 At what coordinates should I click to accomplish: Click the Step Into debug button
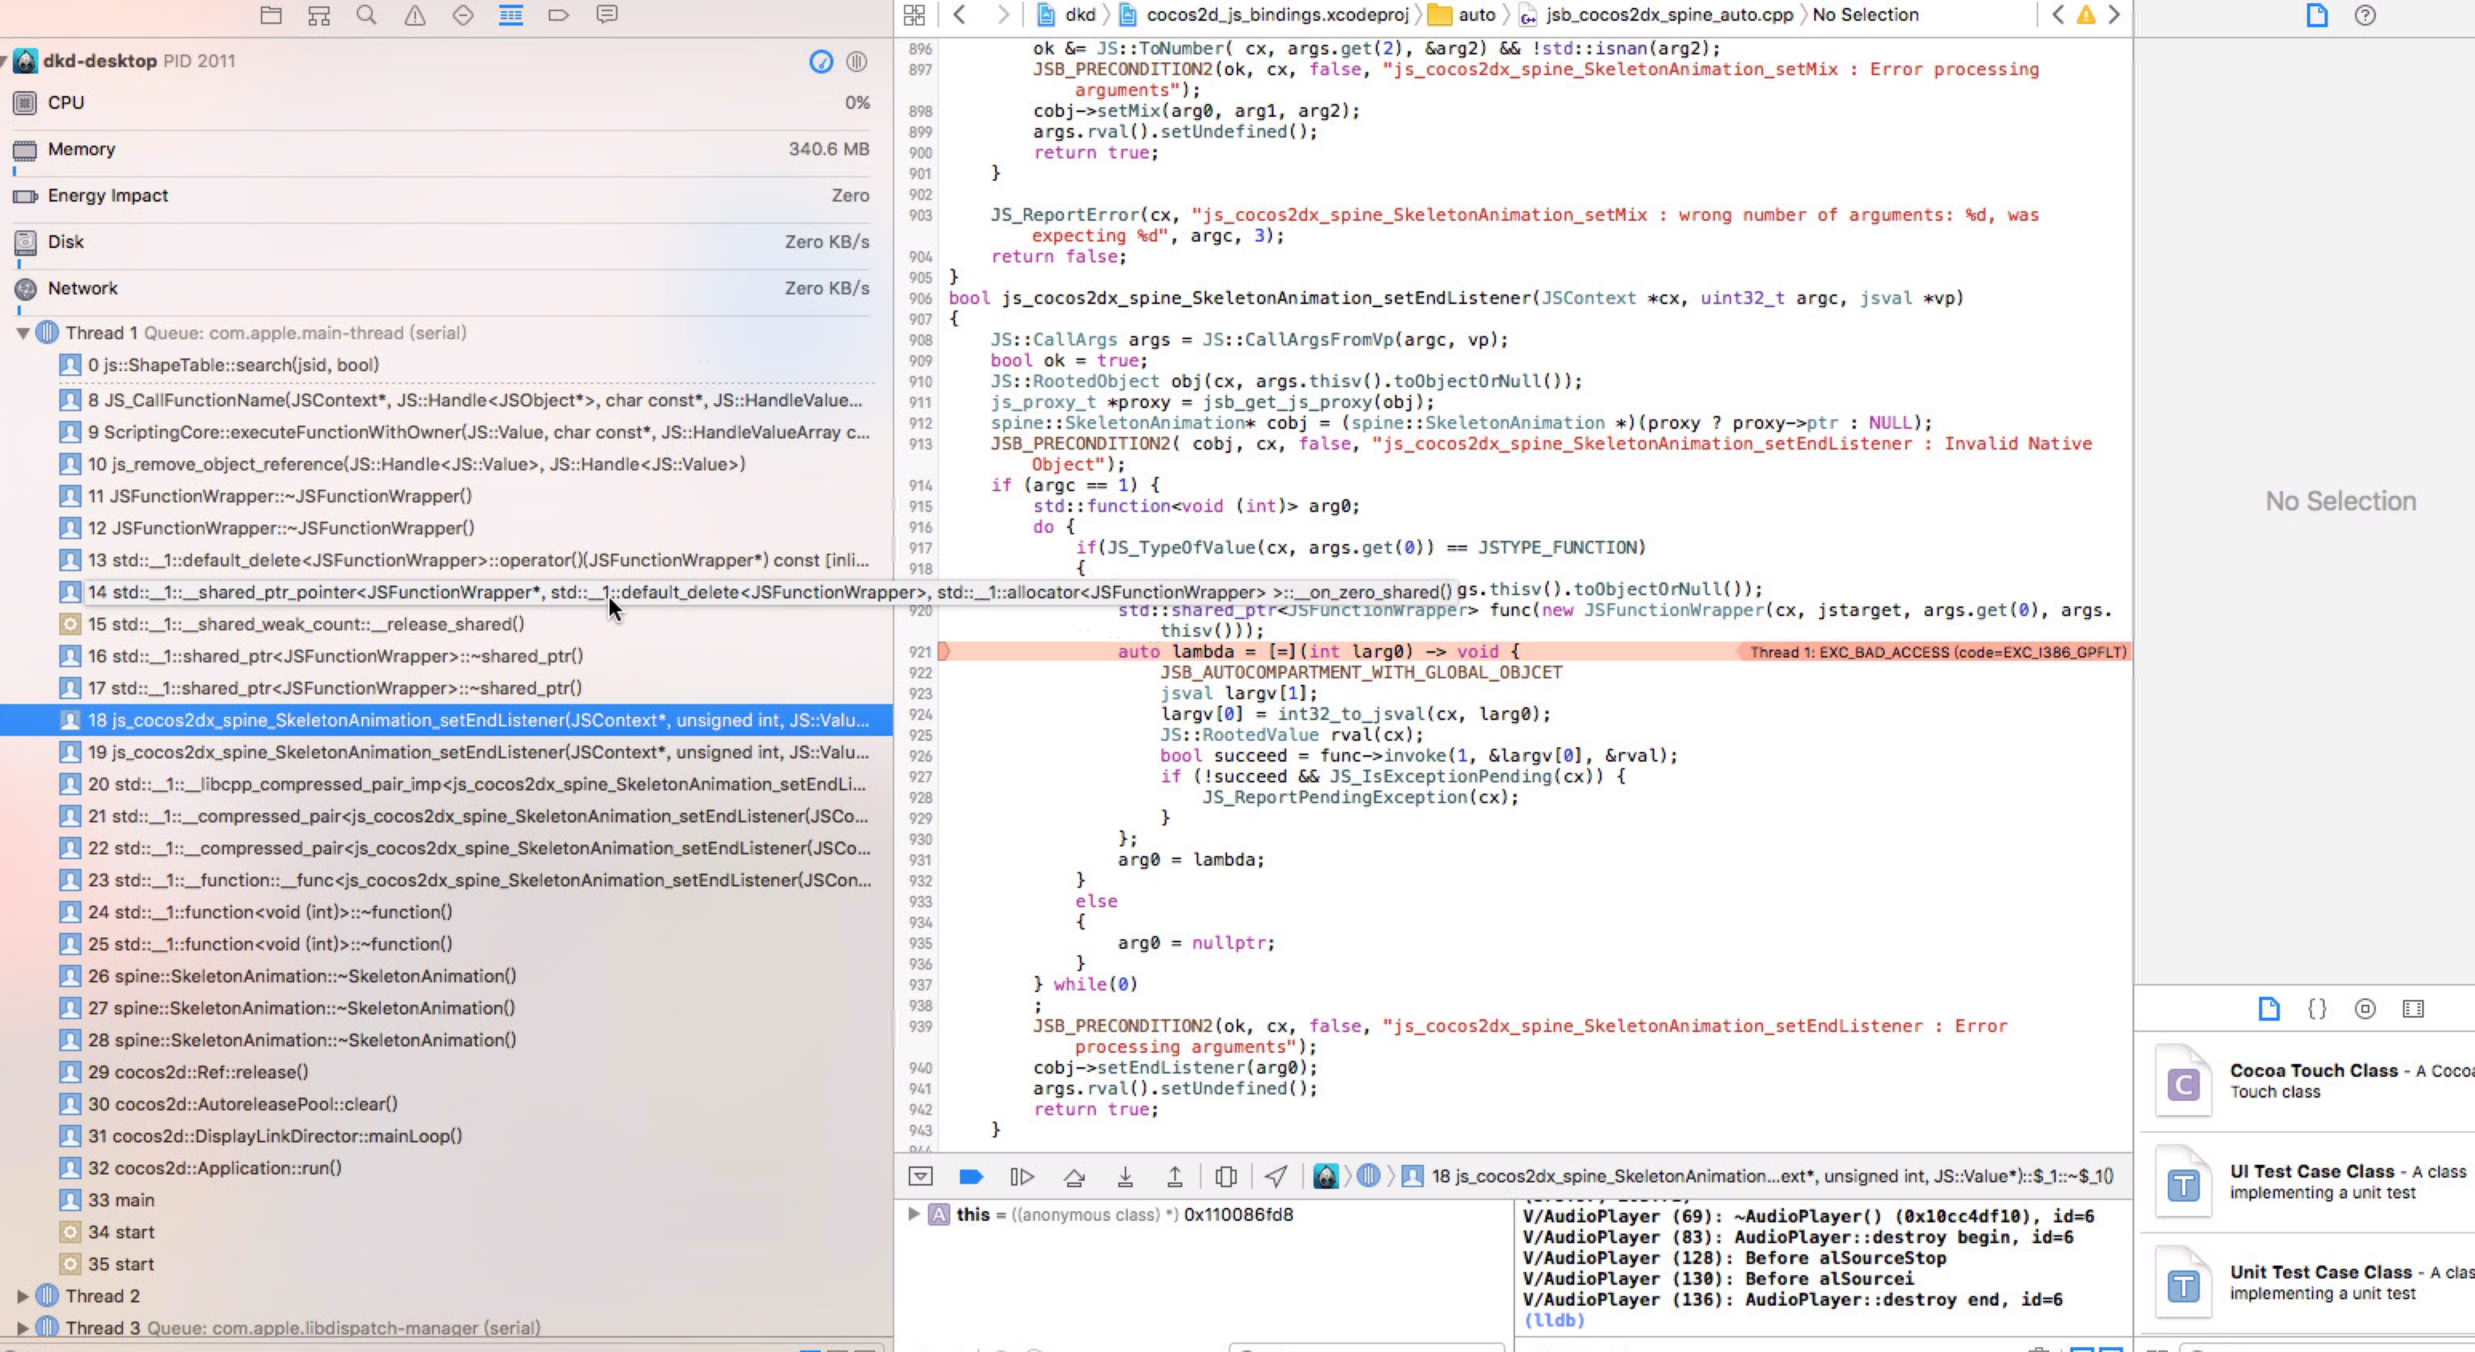1125,1177
